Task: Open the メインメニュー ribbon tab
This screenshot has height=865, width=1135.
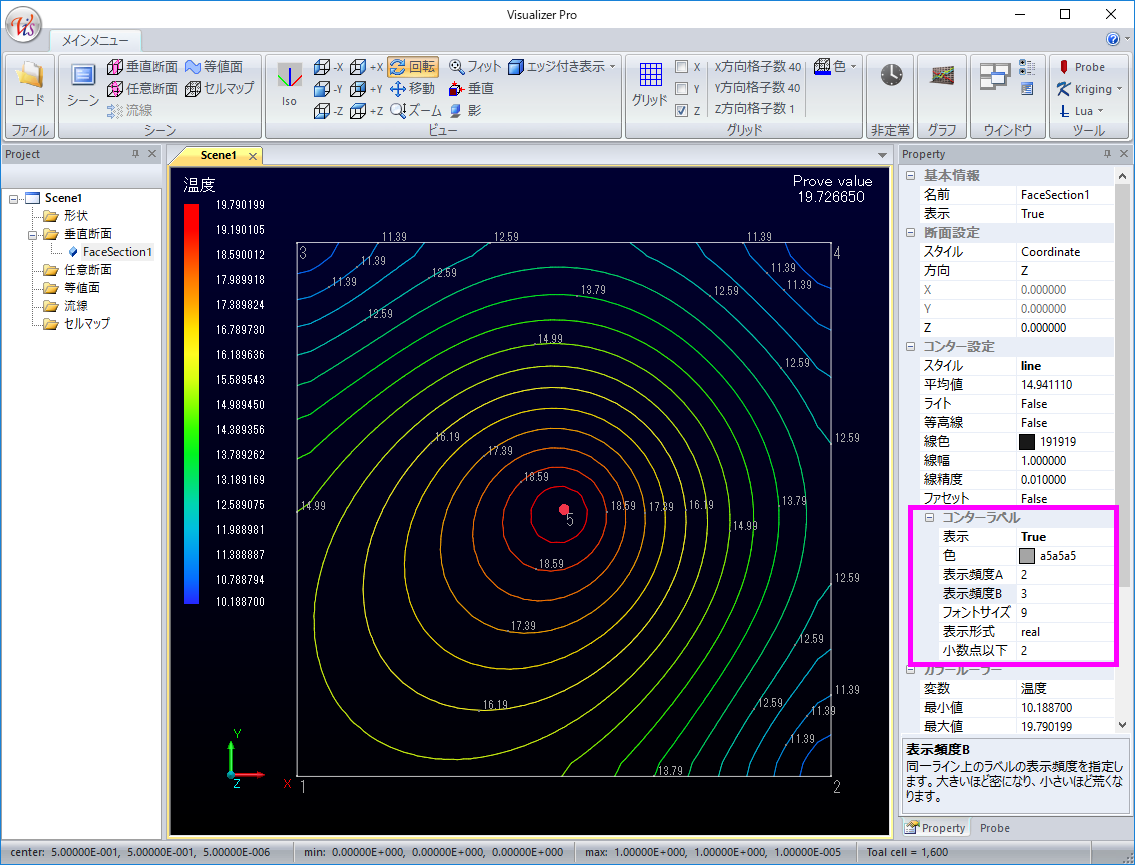Action: 95,41
